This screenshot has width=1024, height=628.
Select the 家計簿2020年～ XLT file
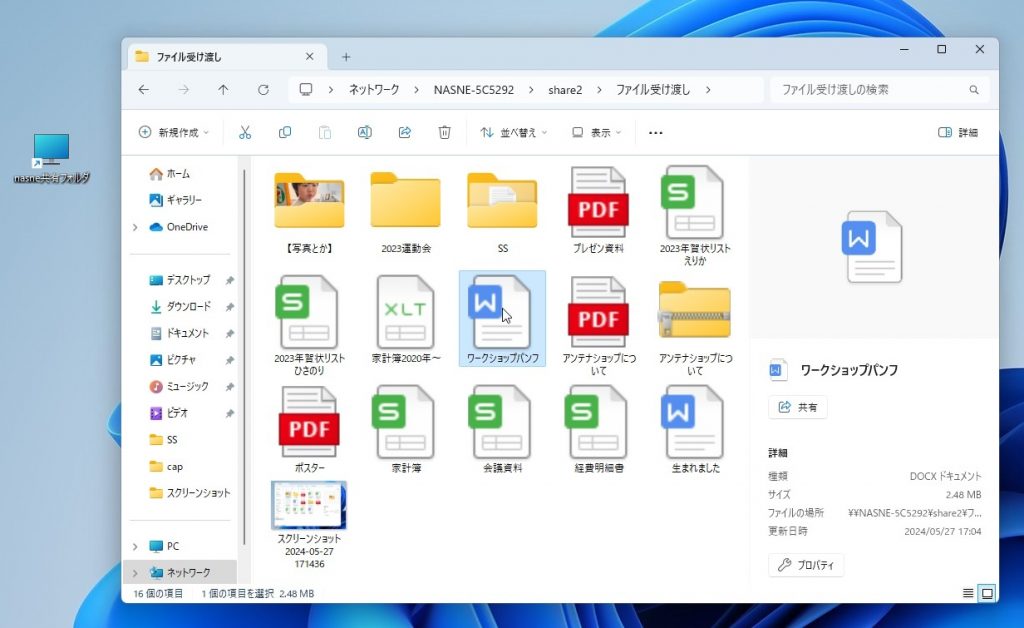pos(406,319)
